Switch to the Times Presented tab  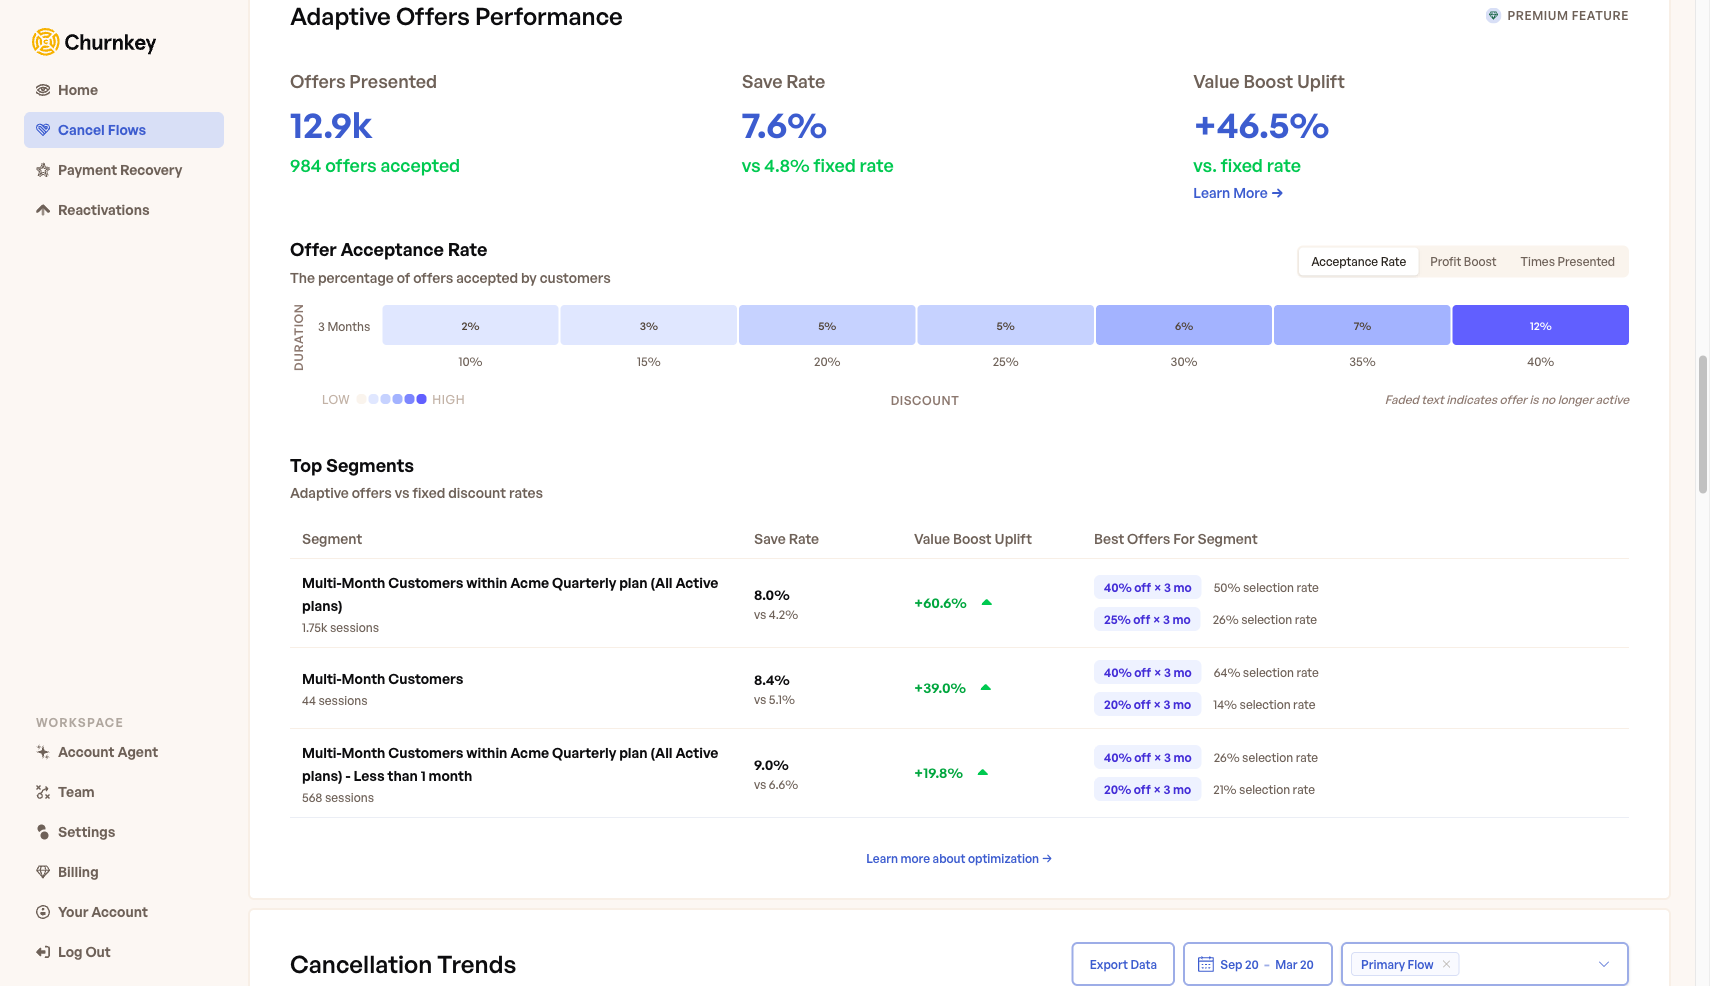click(x=1567, y=261)
